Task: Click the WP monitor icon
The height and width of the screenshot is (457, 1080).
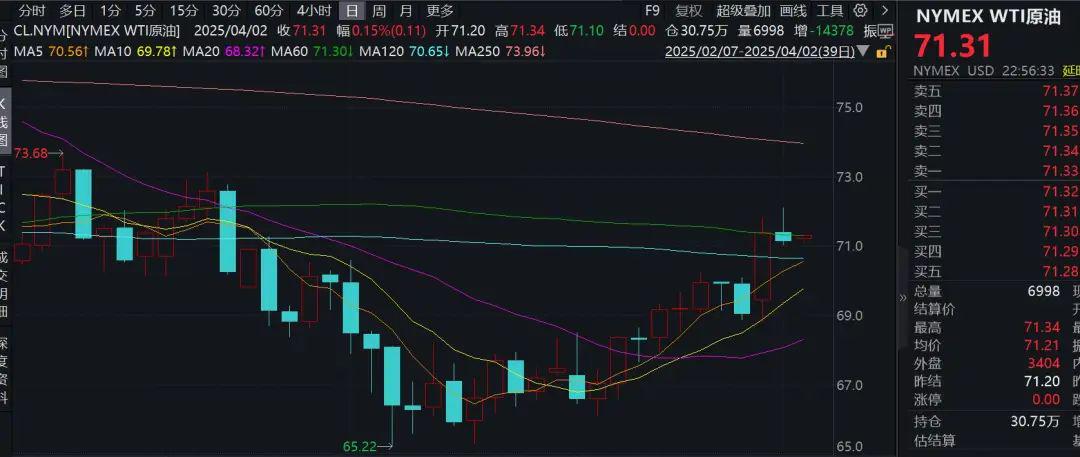Action: tap(886, 30)
